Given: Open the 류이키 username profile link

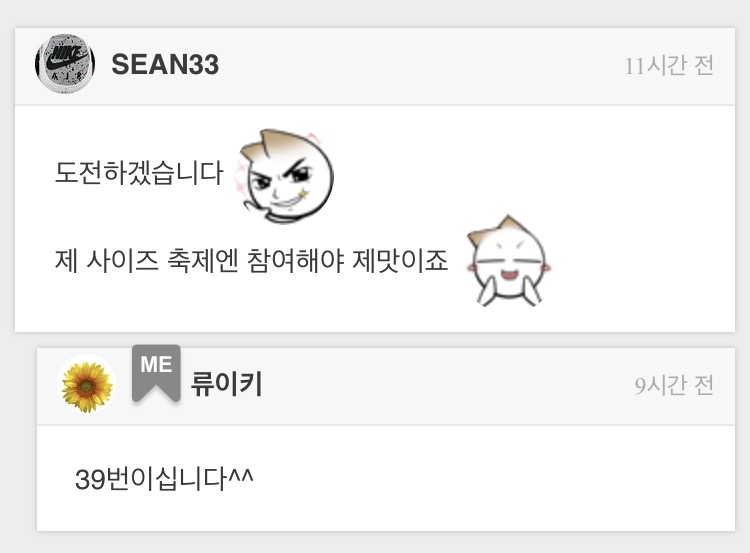Looking at the screenshot, I should (227, 384).
